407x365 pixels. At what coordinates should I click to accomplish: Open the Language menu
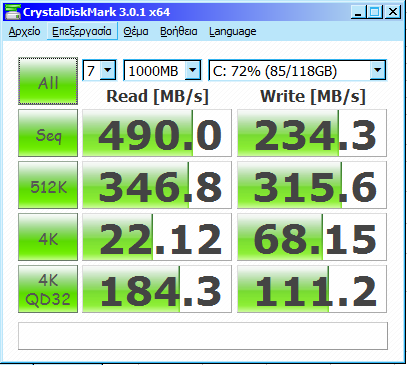click(233, 31)
